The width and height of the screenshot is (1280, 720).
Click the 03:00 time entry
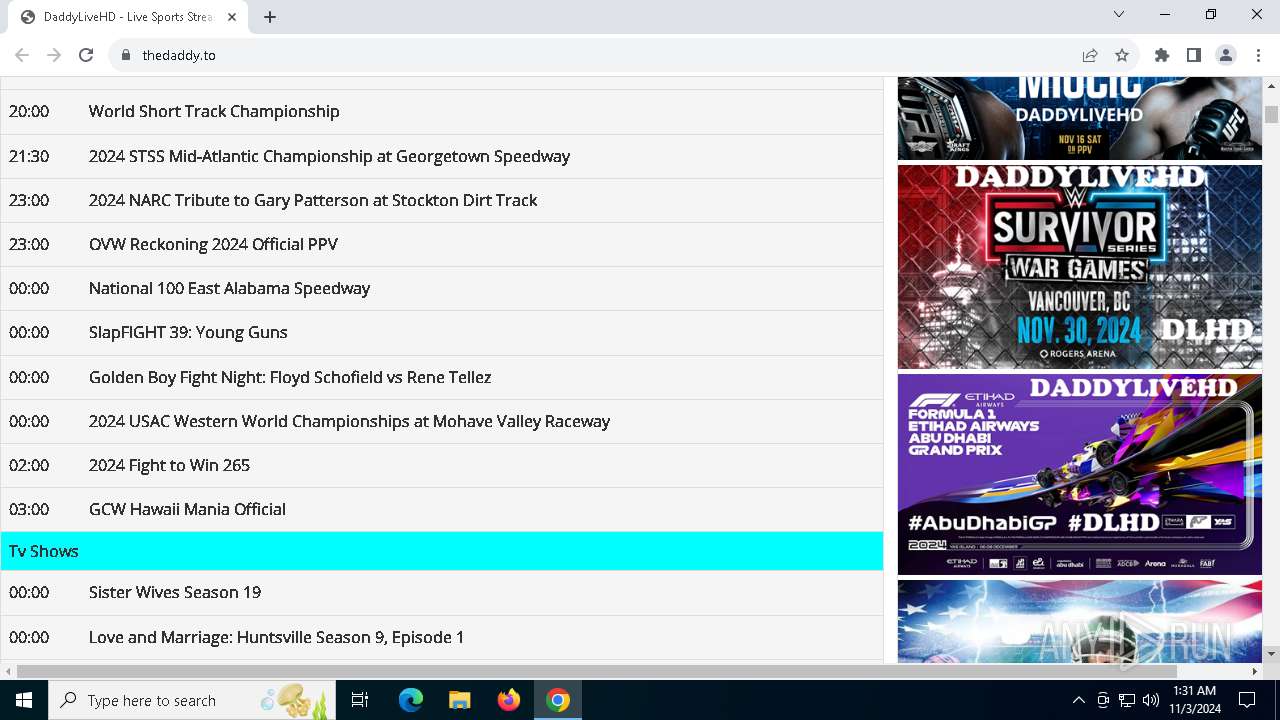[x=29, y=509]
